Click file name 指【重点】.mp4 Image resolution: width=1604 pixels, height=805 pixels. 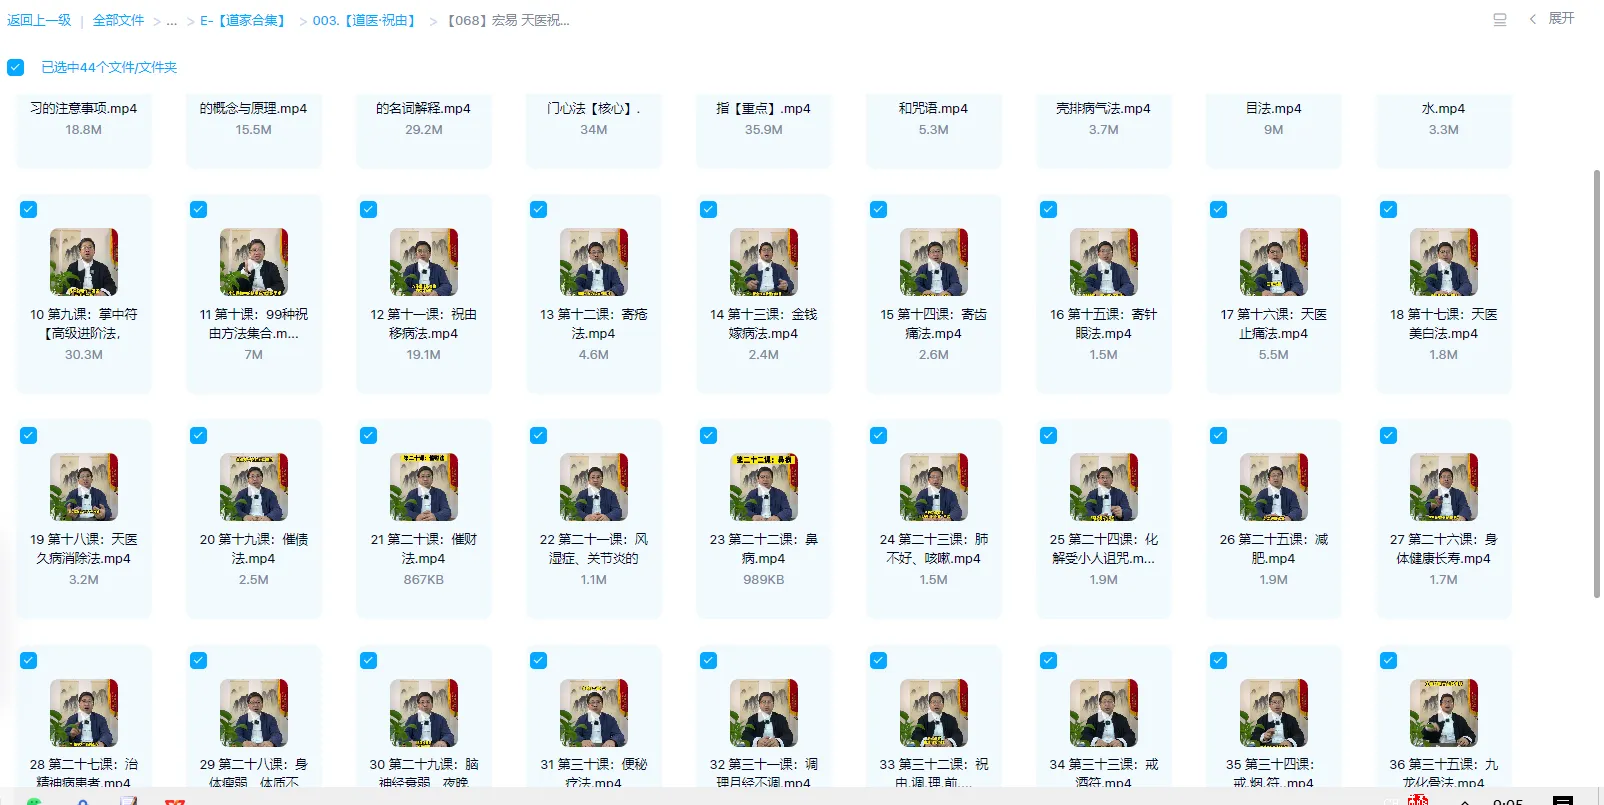763,108
